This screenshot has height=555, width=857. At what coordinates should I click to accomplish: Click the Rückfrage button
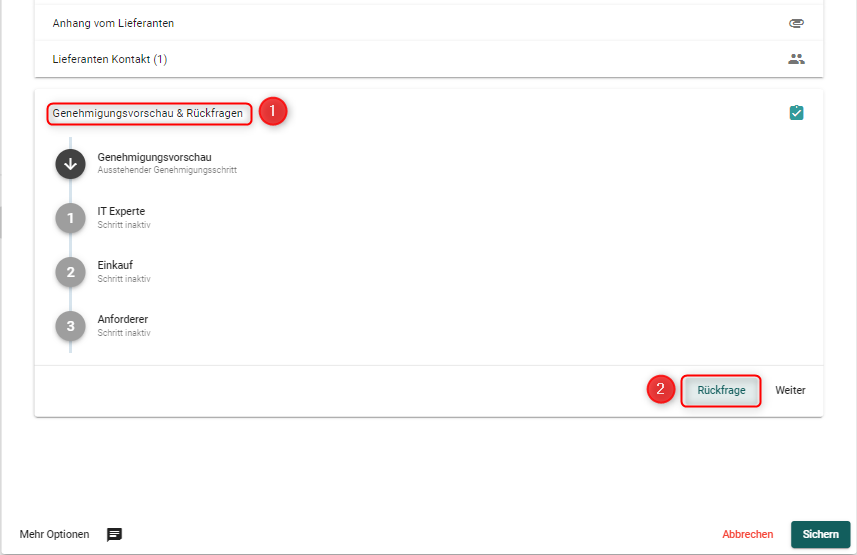(721, 390)
